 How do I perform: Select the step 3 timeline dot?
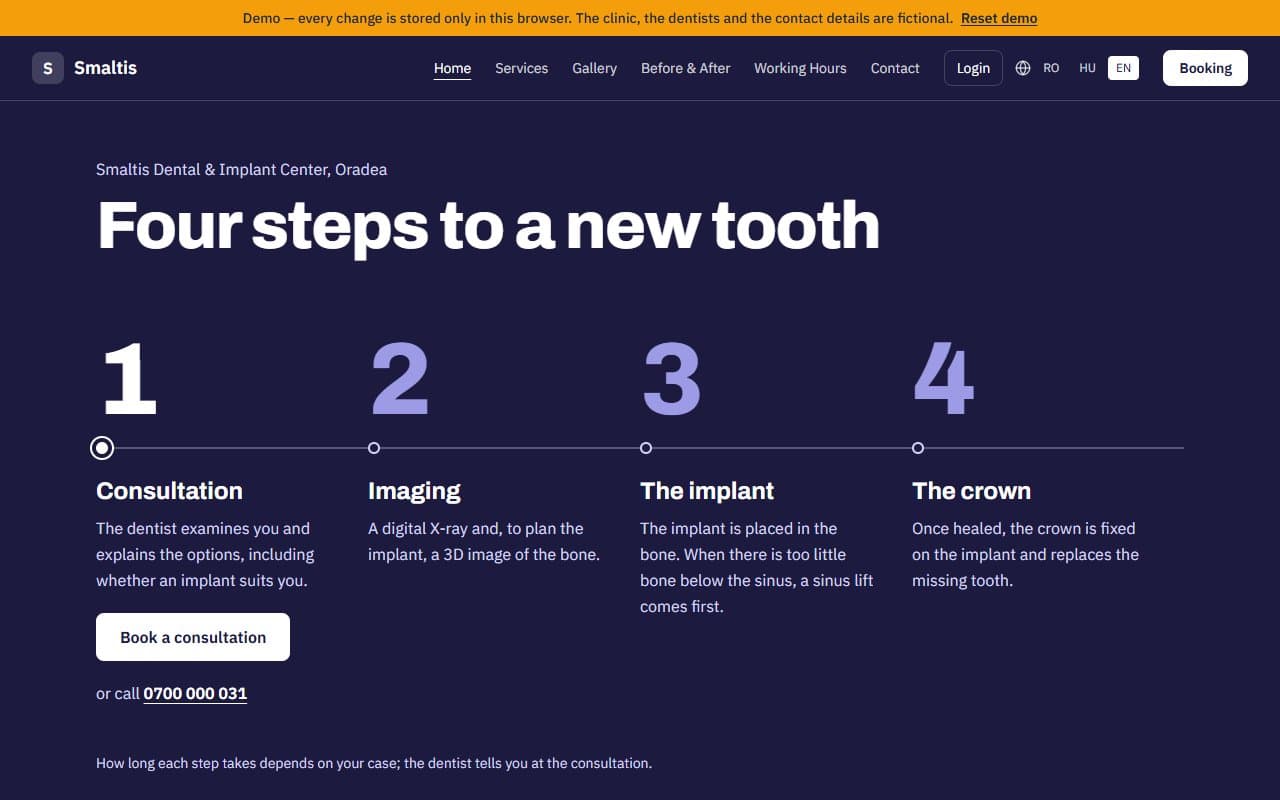point(646,448)
